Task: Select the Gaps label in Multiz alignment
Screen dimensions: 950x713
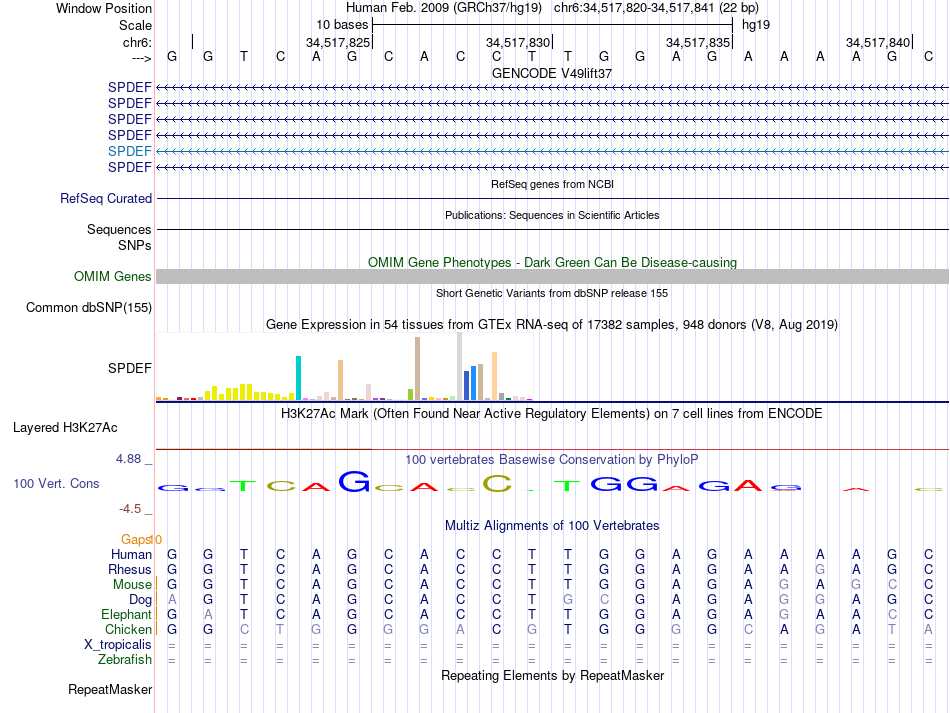Action: coord(136,539)
